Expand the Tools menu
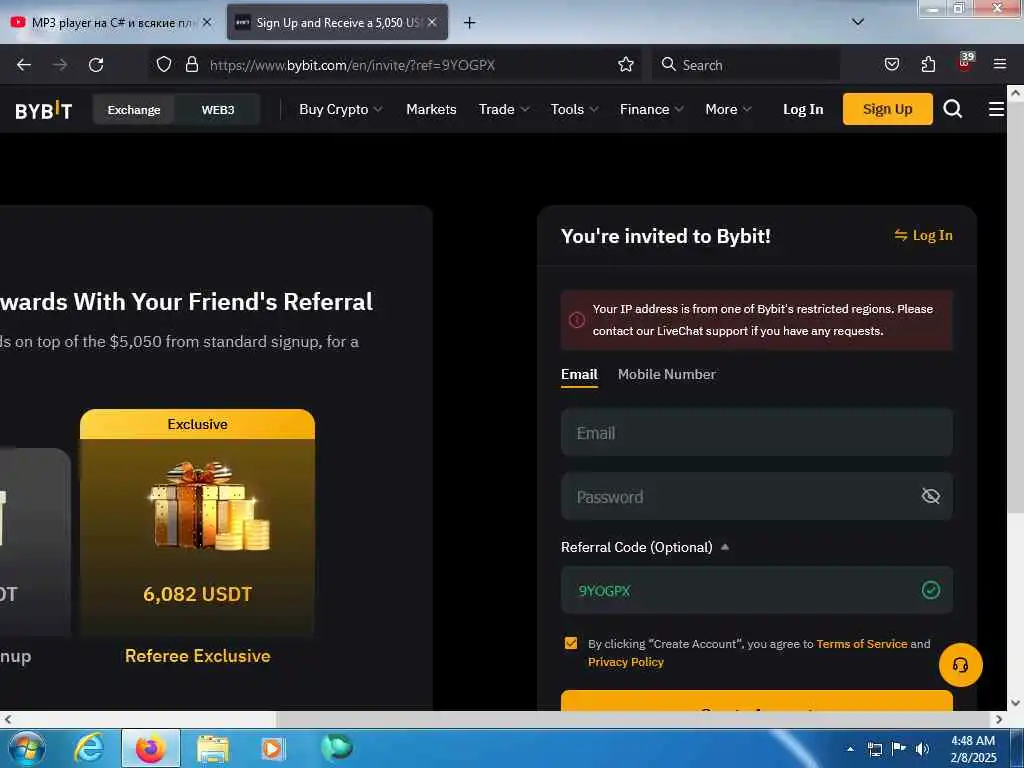The height and width of the screenshot is (768, 1024). [574, 109]
